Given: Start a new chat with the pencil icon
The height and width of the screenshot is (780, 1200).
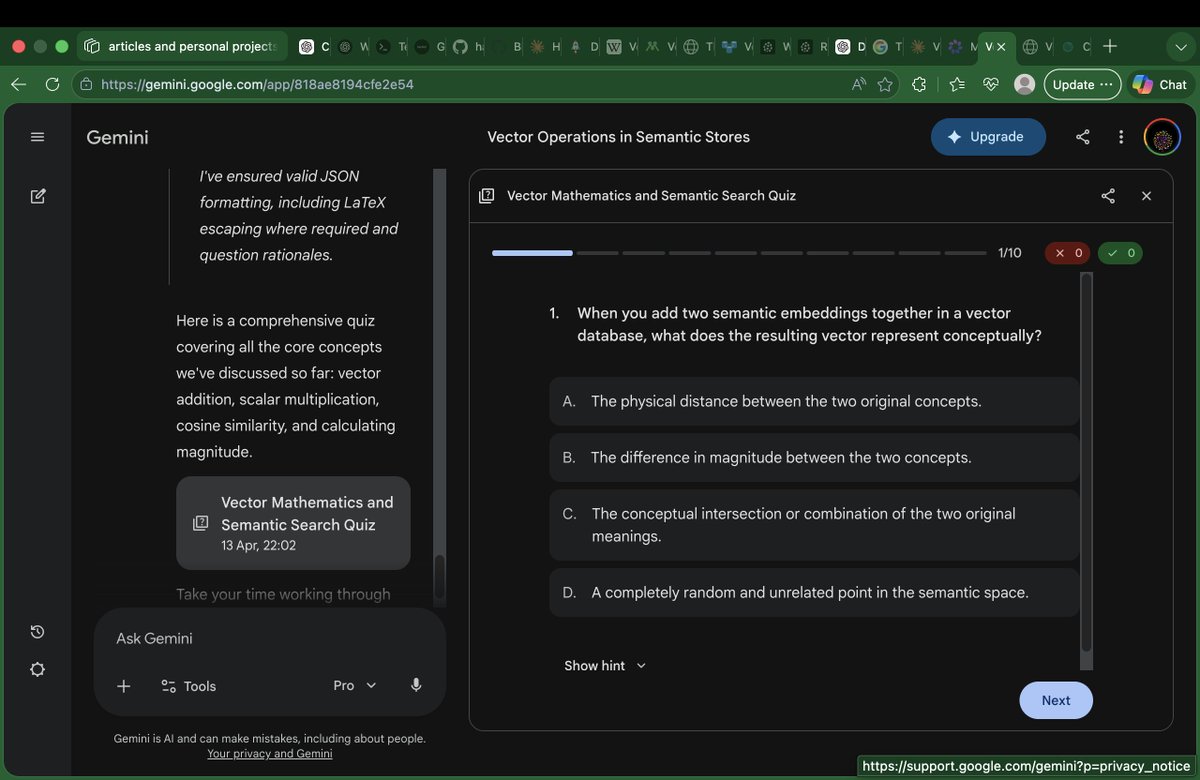Looking at the screenshot, I should (37, 196).
